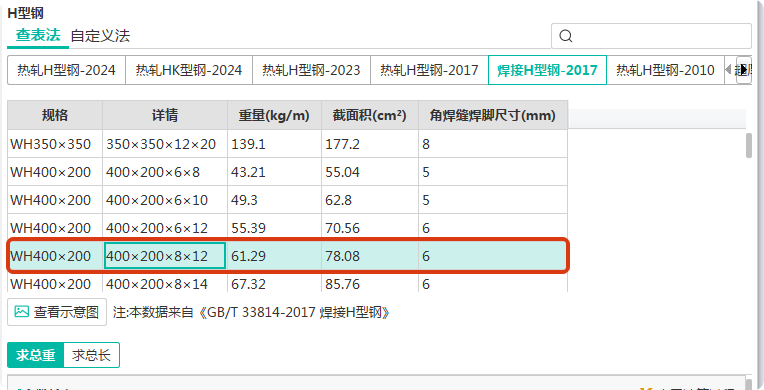Click the left arrow to scroll tabs back
Image resolution: width=764 pixels, height=390 pixels.
click(728, 70)
